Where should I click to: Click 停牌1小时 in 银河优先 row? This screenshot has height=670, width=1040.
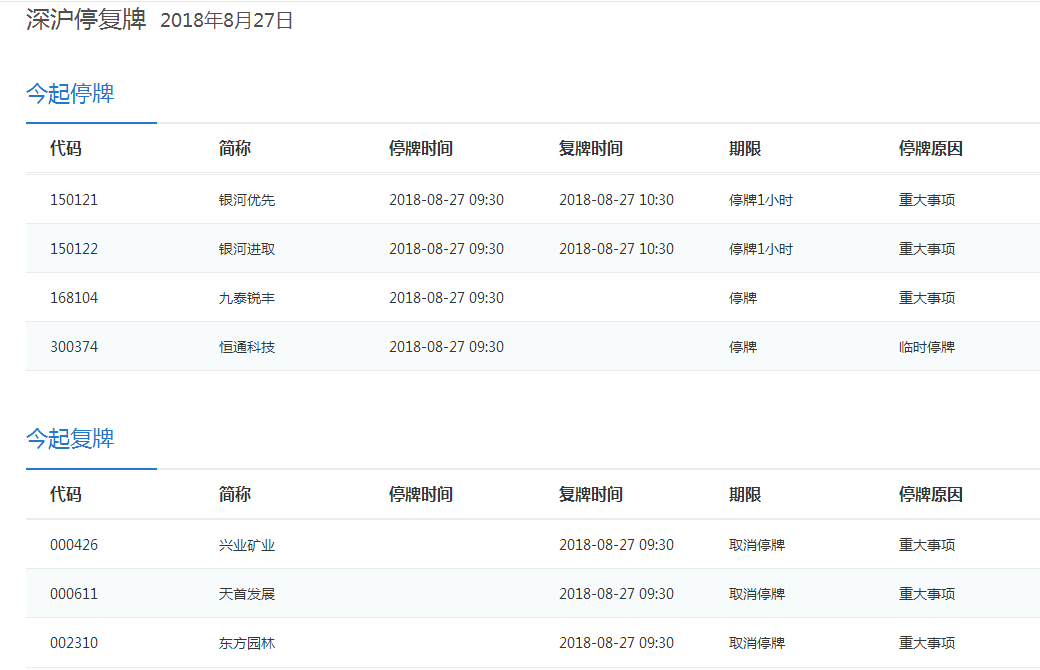point(761,200)
